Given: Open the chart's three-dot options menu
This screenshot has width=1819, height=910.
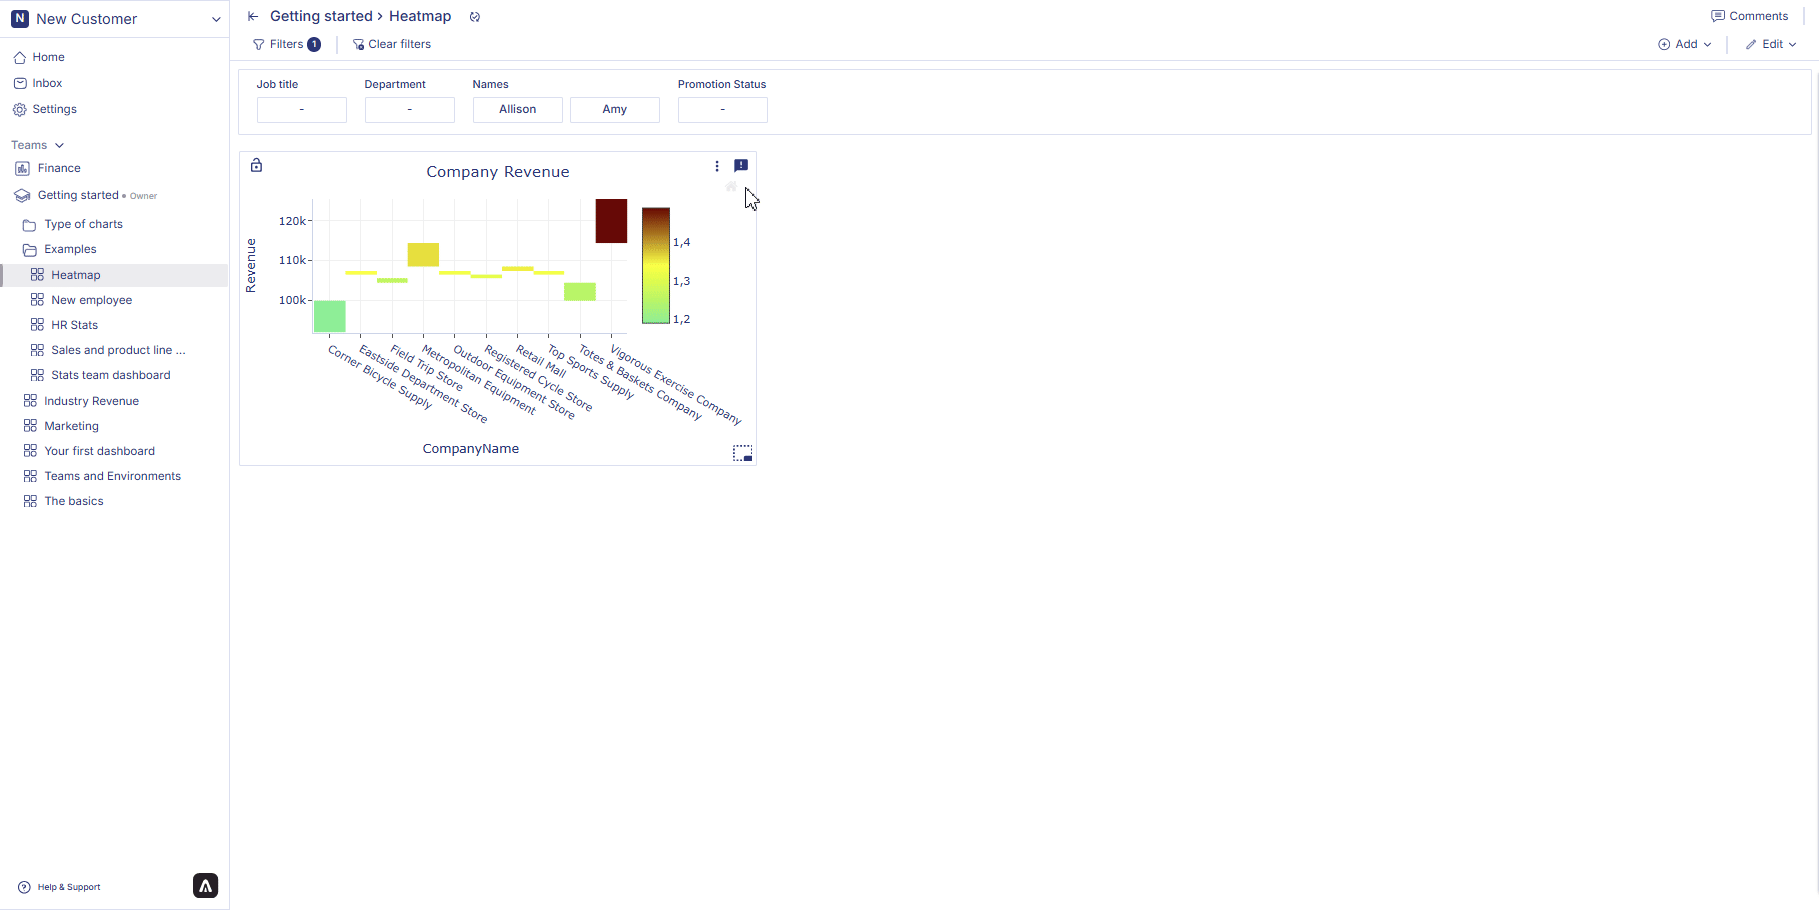Looking at the screenshot, I should [716, 166].
